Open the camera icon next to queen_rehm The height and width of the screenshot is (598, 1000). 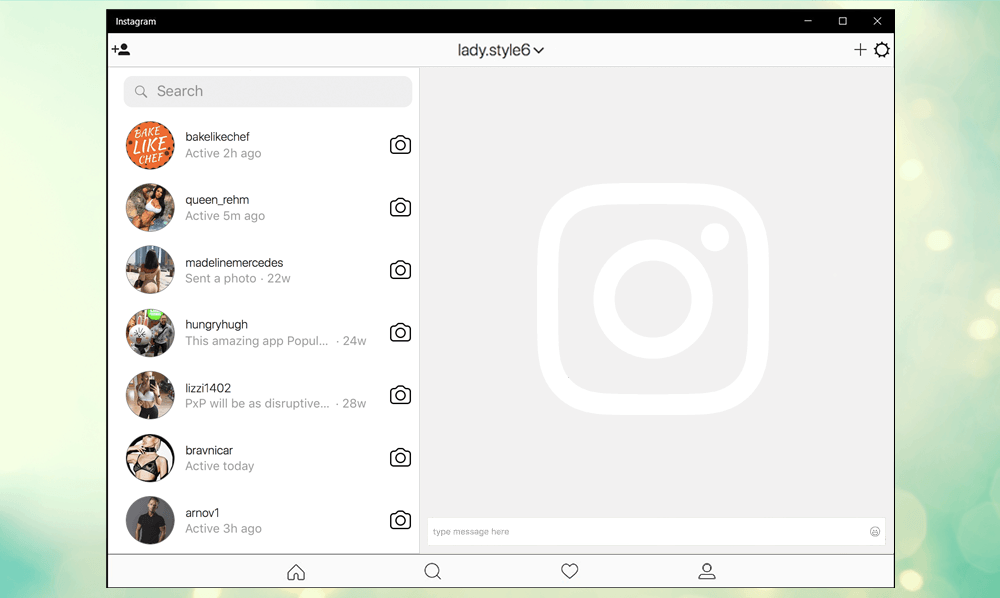coord(400,207)
